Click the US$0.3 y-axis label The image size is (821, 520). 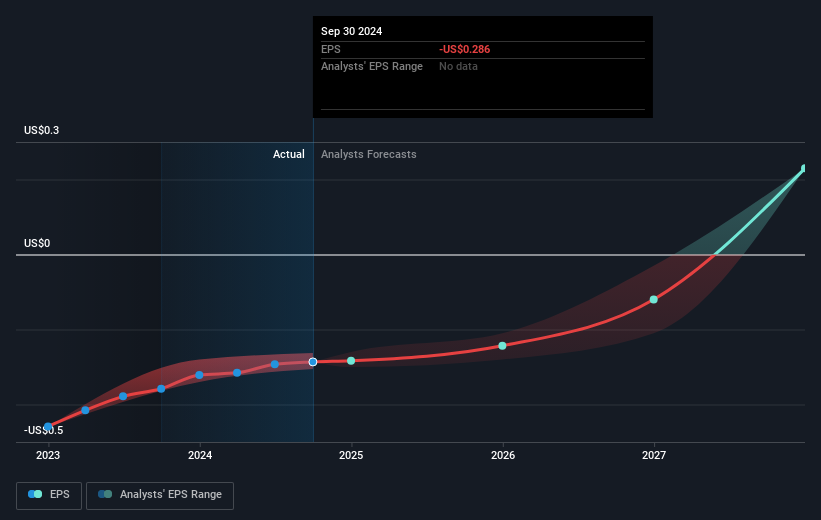click(41, 130)
